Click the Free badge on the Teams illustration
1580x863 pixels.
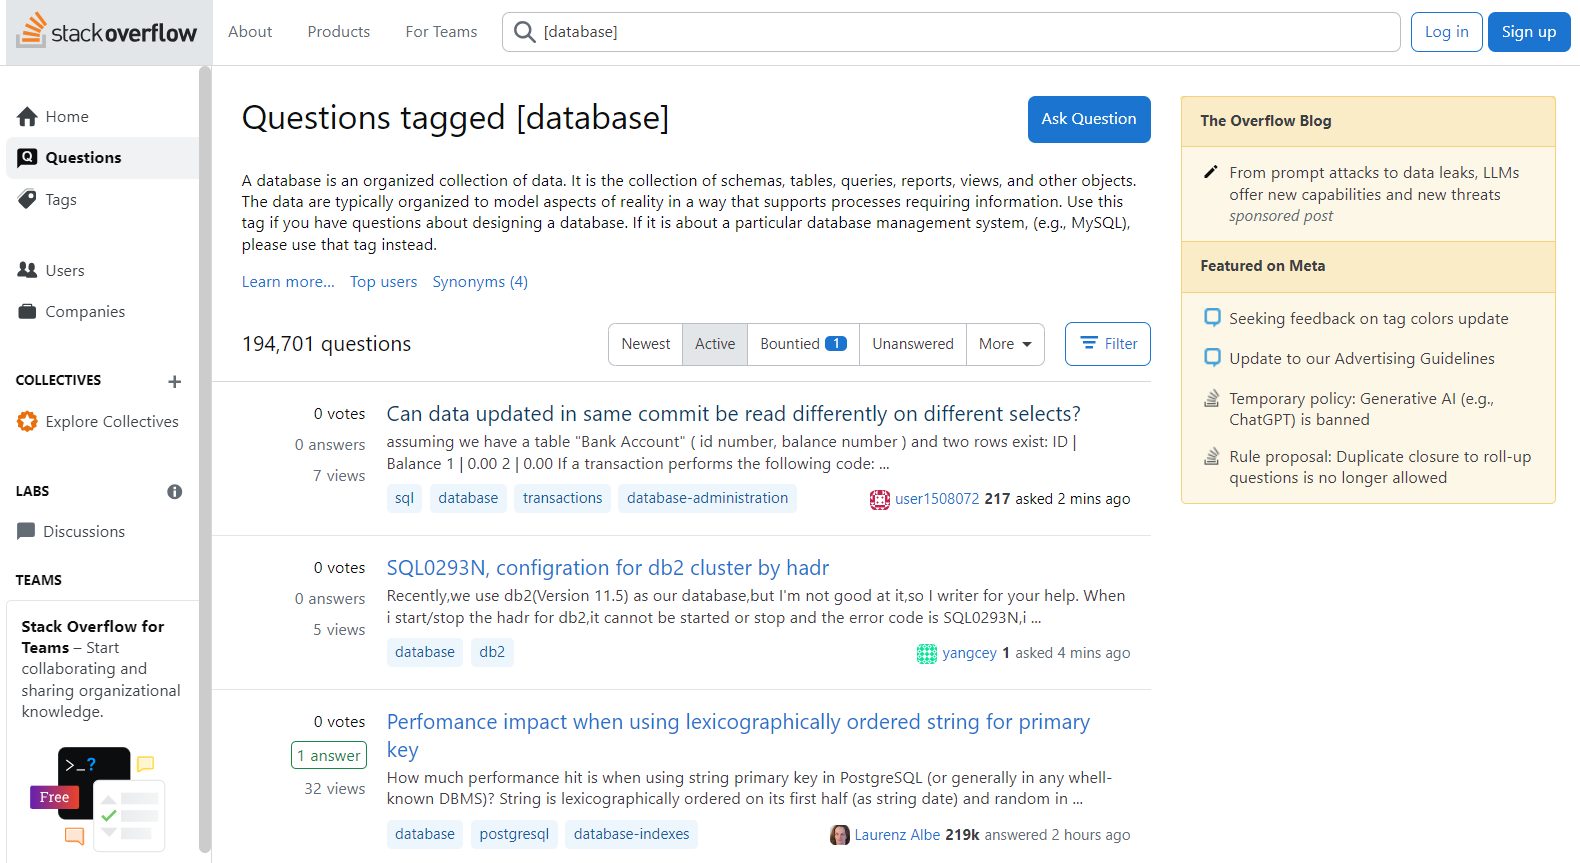[55, 798]
